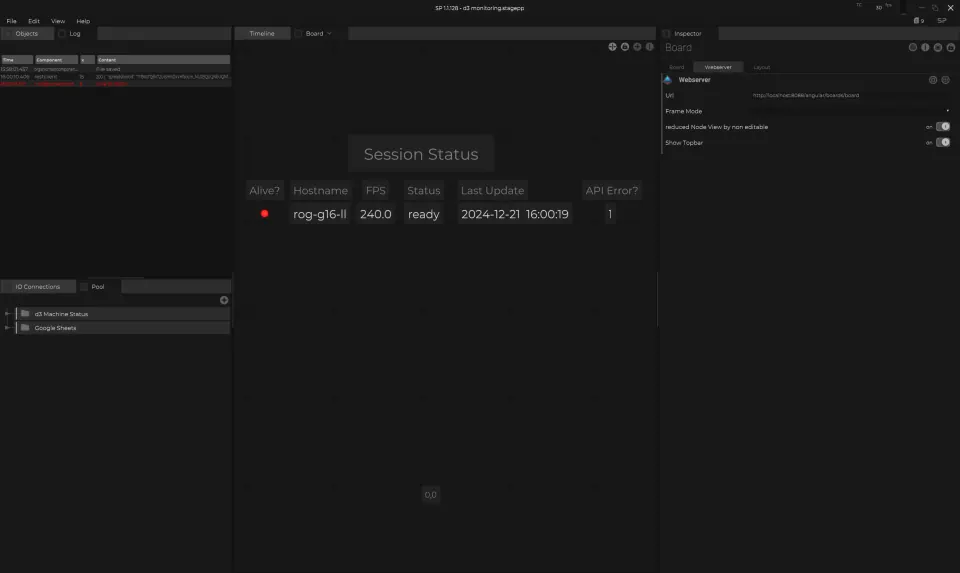Click the lock icon in Inspector header
The height and width of the screenshot is (573, 960).
coord(951,47)
